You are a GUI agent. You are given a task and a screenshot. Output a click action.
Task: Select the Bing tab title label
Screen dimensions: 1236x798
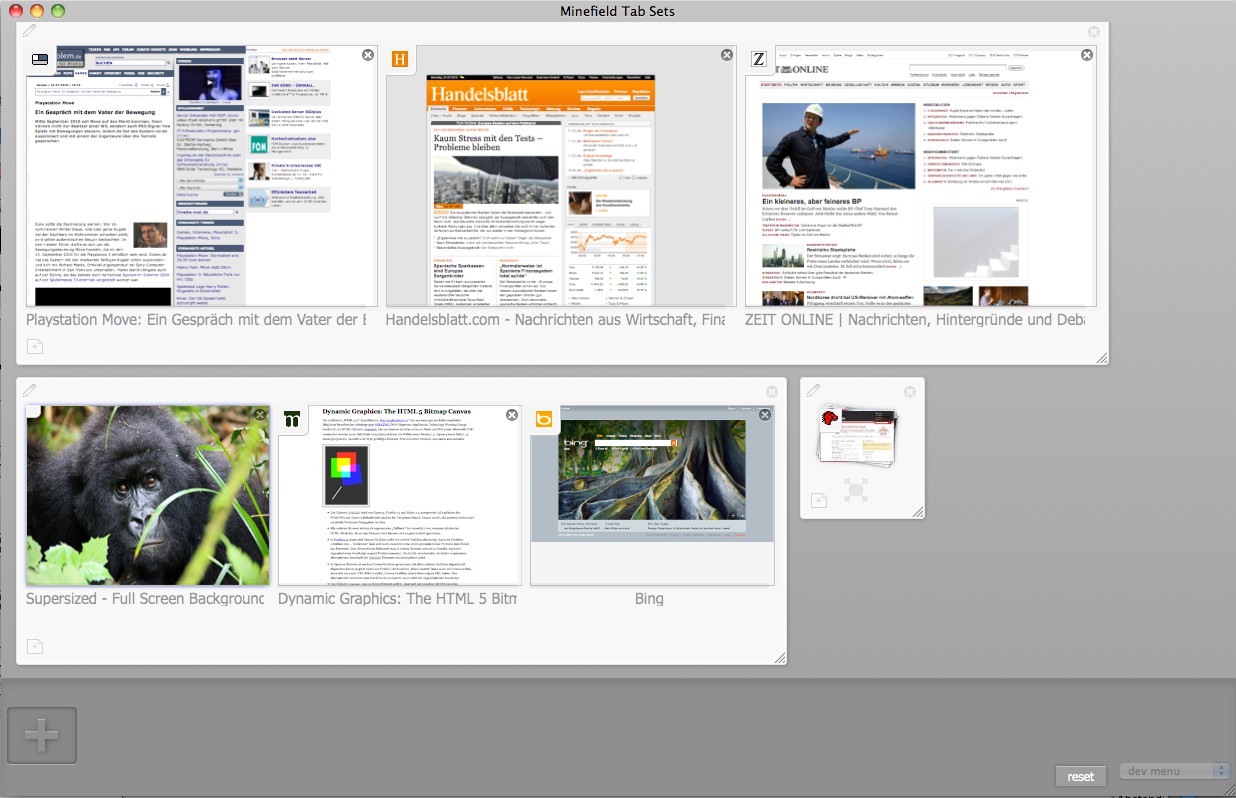coord(649,599)
